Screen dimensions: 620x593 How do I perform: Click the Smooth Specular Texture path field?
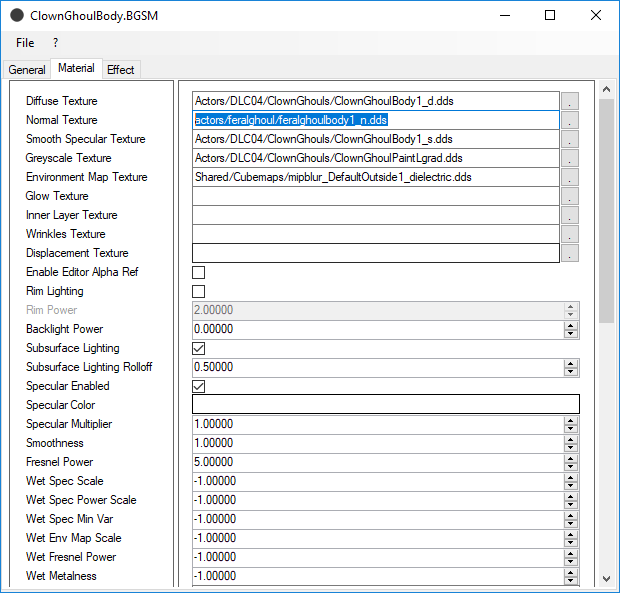[x=376, y=139]
